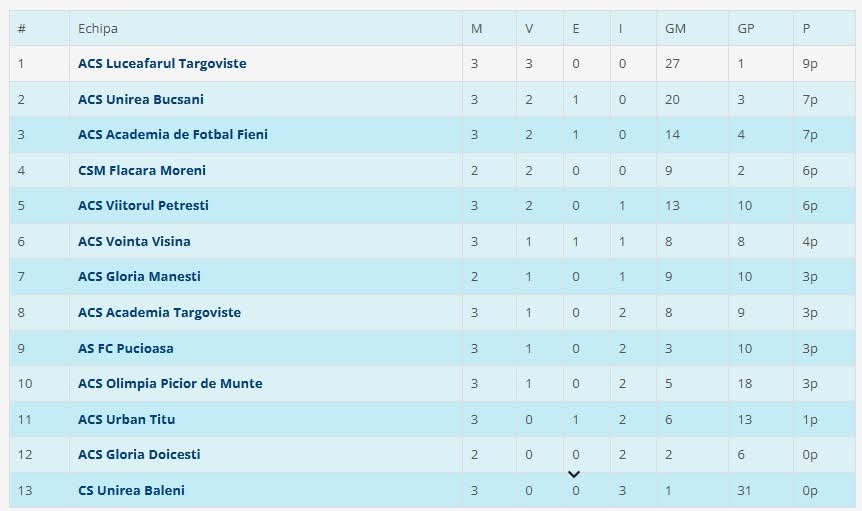
Task: Click the # rank column header
Action: click(x=22, y=28)
